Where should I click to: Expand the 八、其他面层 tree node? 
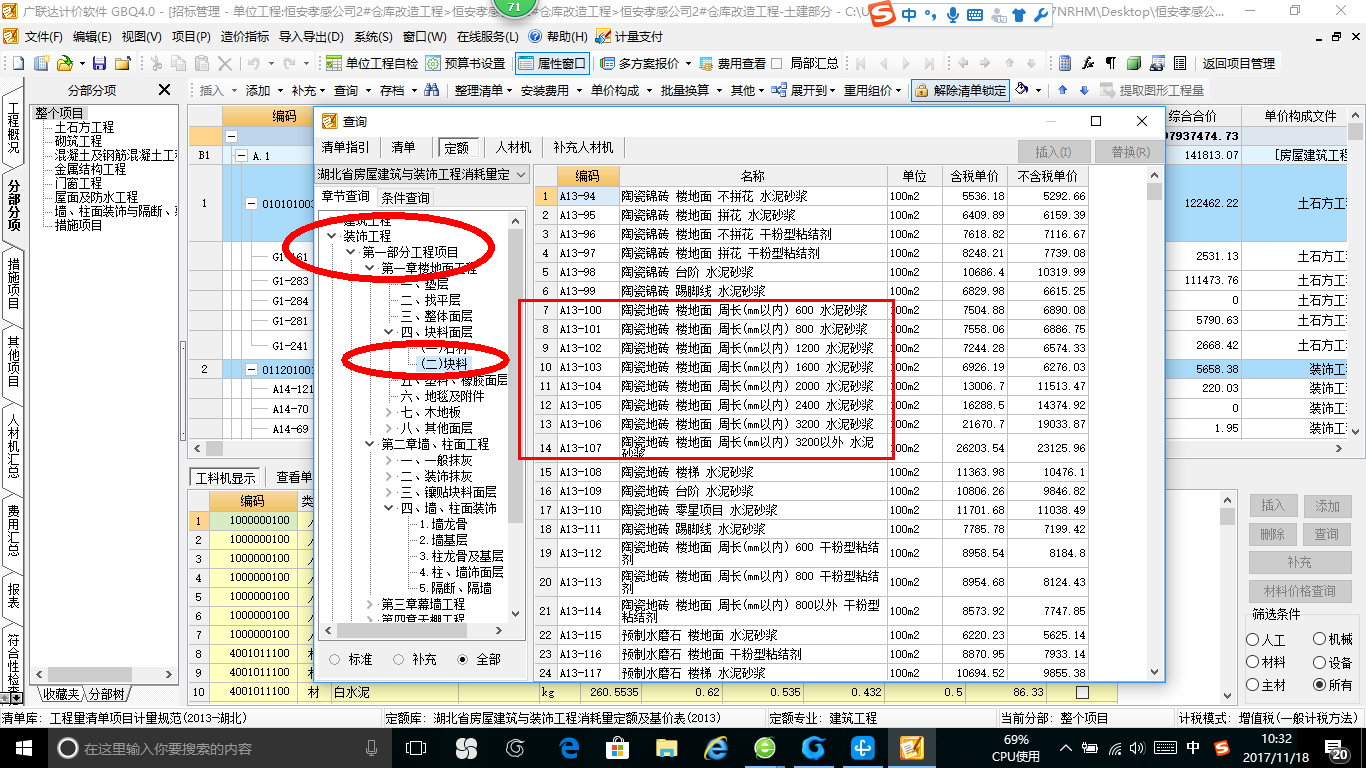coord(389,428)
